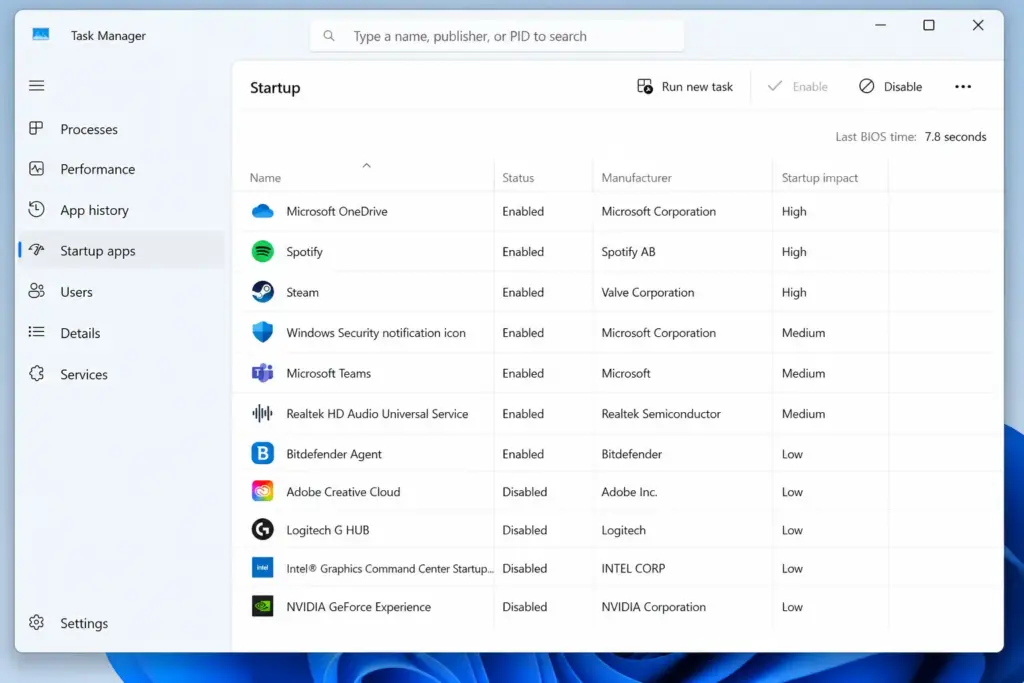This screenshot has width=1024, height=683.
Task: Click the Adobe Creative Cloud icon
Action: tap(263, 491)
